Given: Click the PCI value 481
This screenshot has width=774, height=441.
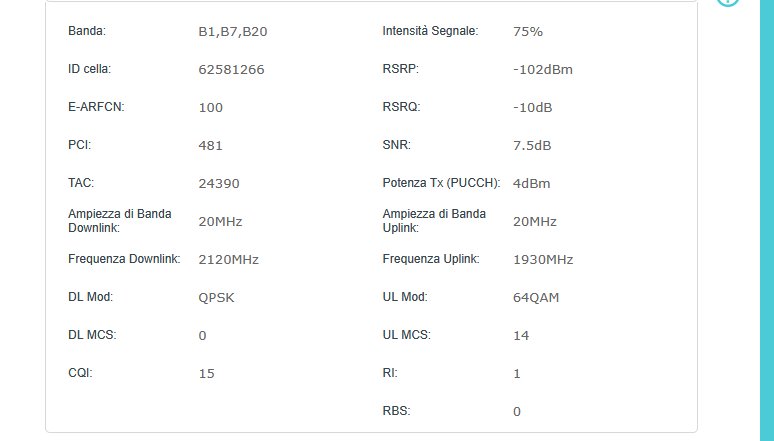Looking at the screenshot, I should pos(210,146).
